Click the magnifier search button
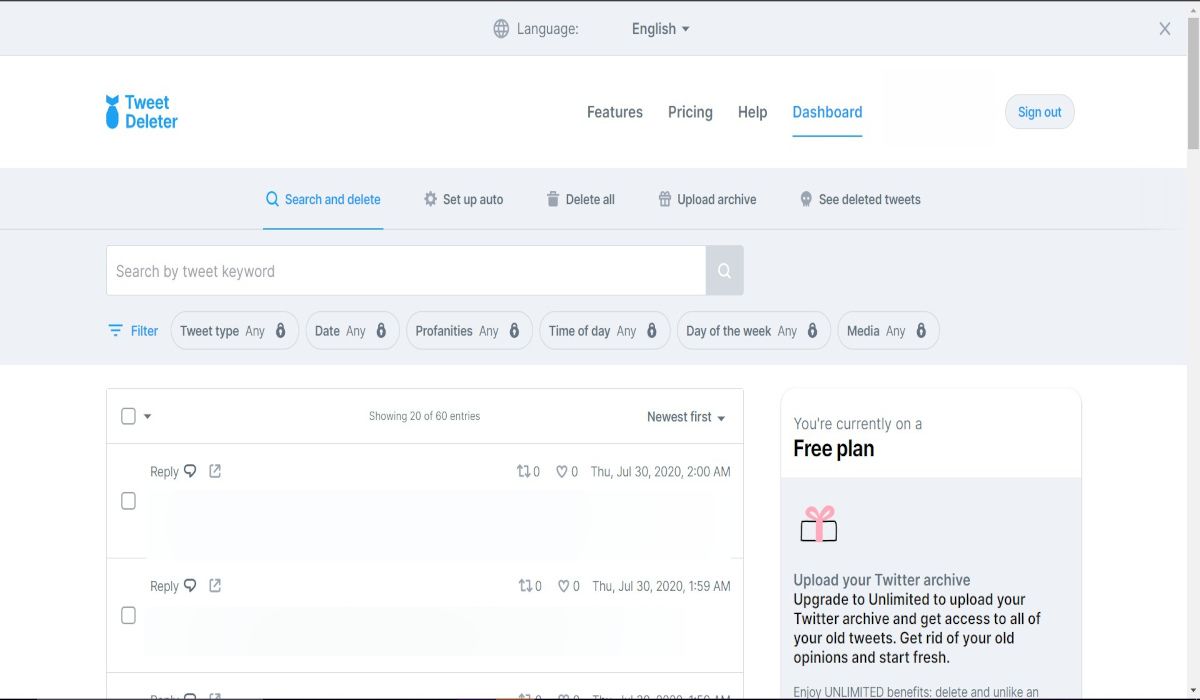The height and width of the screenshot is (700, 1200). tap(724, 271)
